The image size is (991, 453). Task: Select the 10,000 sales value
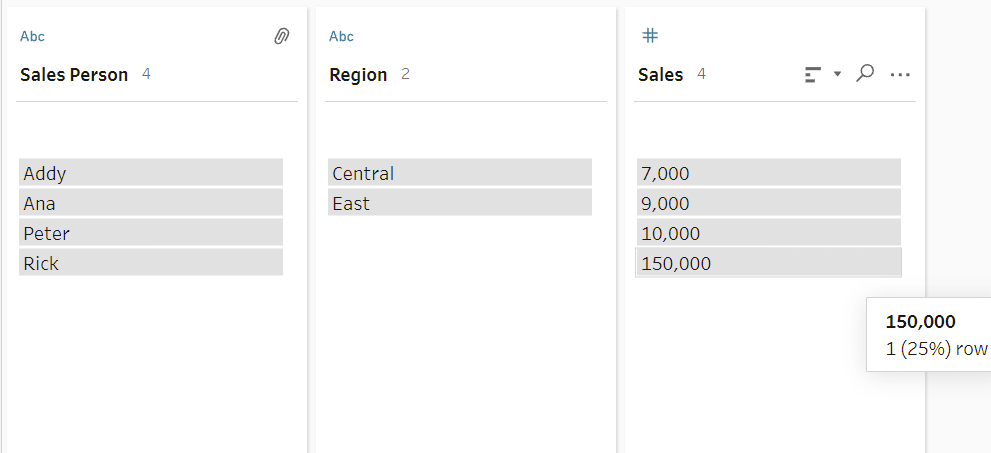pos(768,233)
